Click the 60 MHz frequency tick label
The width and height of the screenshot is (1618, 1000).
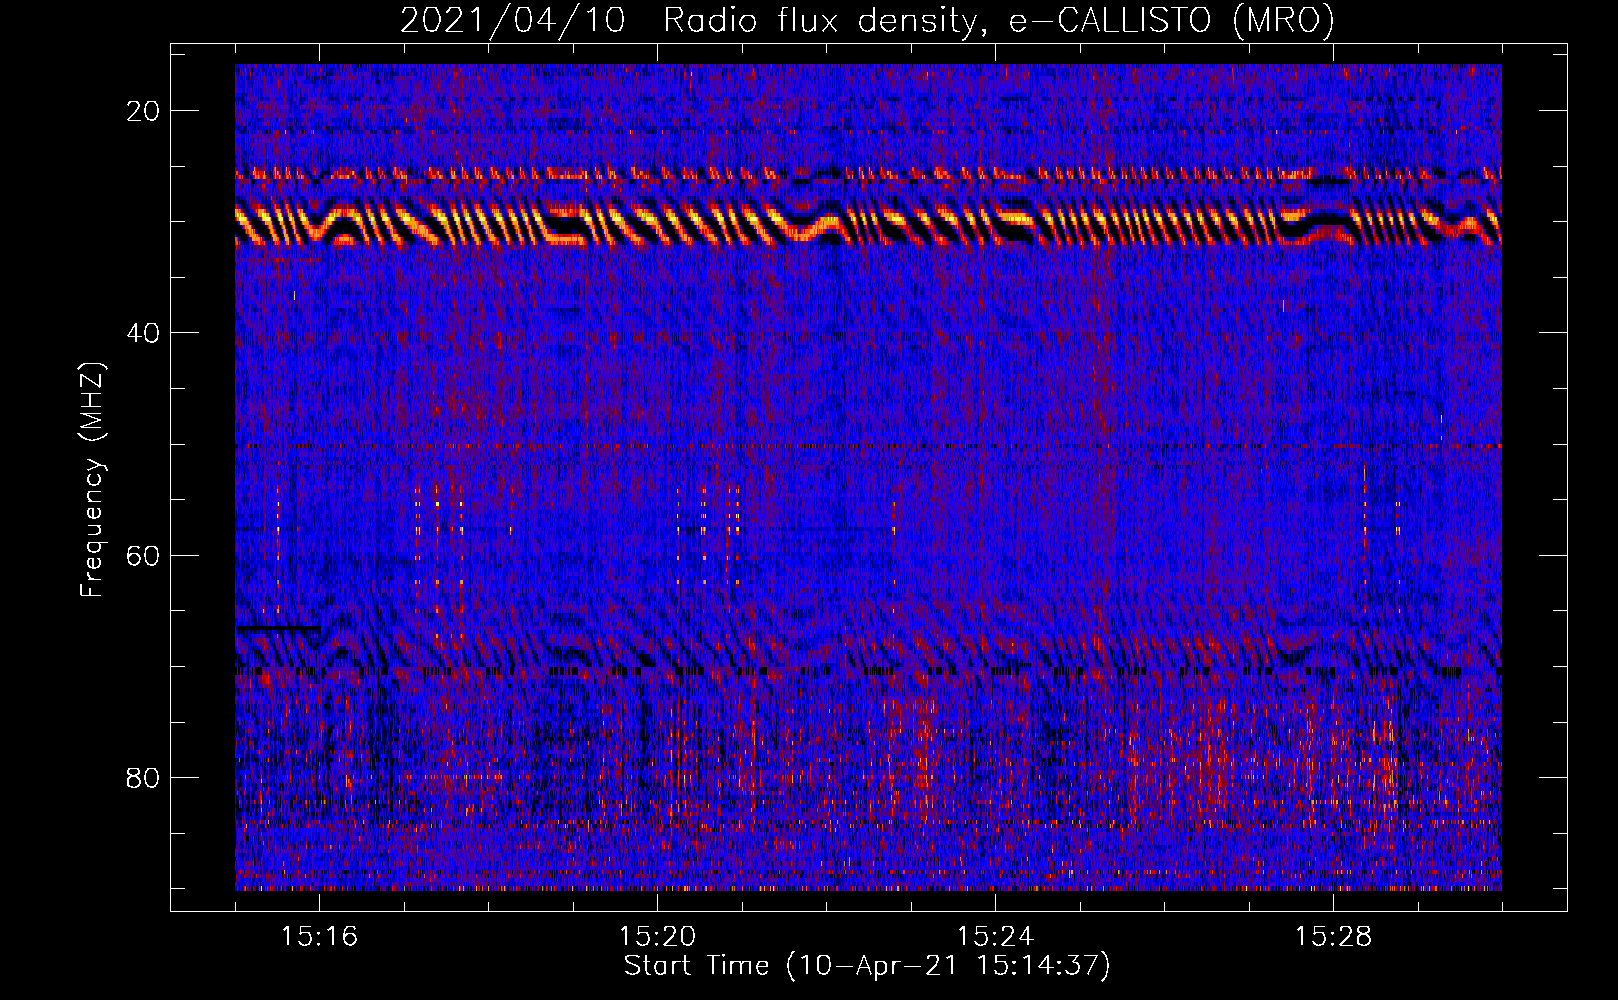tap(144, 555)
